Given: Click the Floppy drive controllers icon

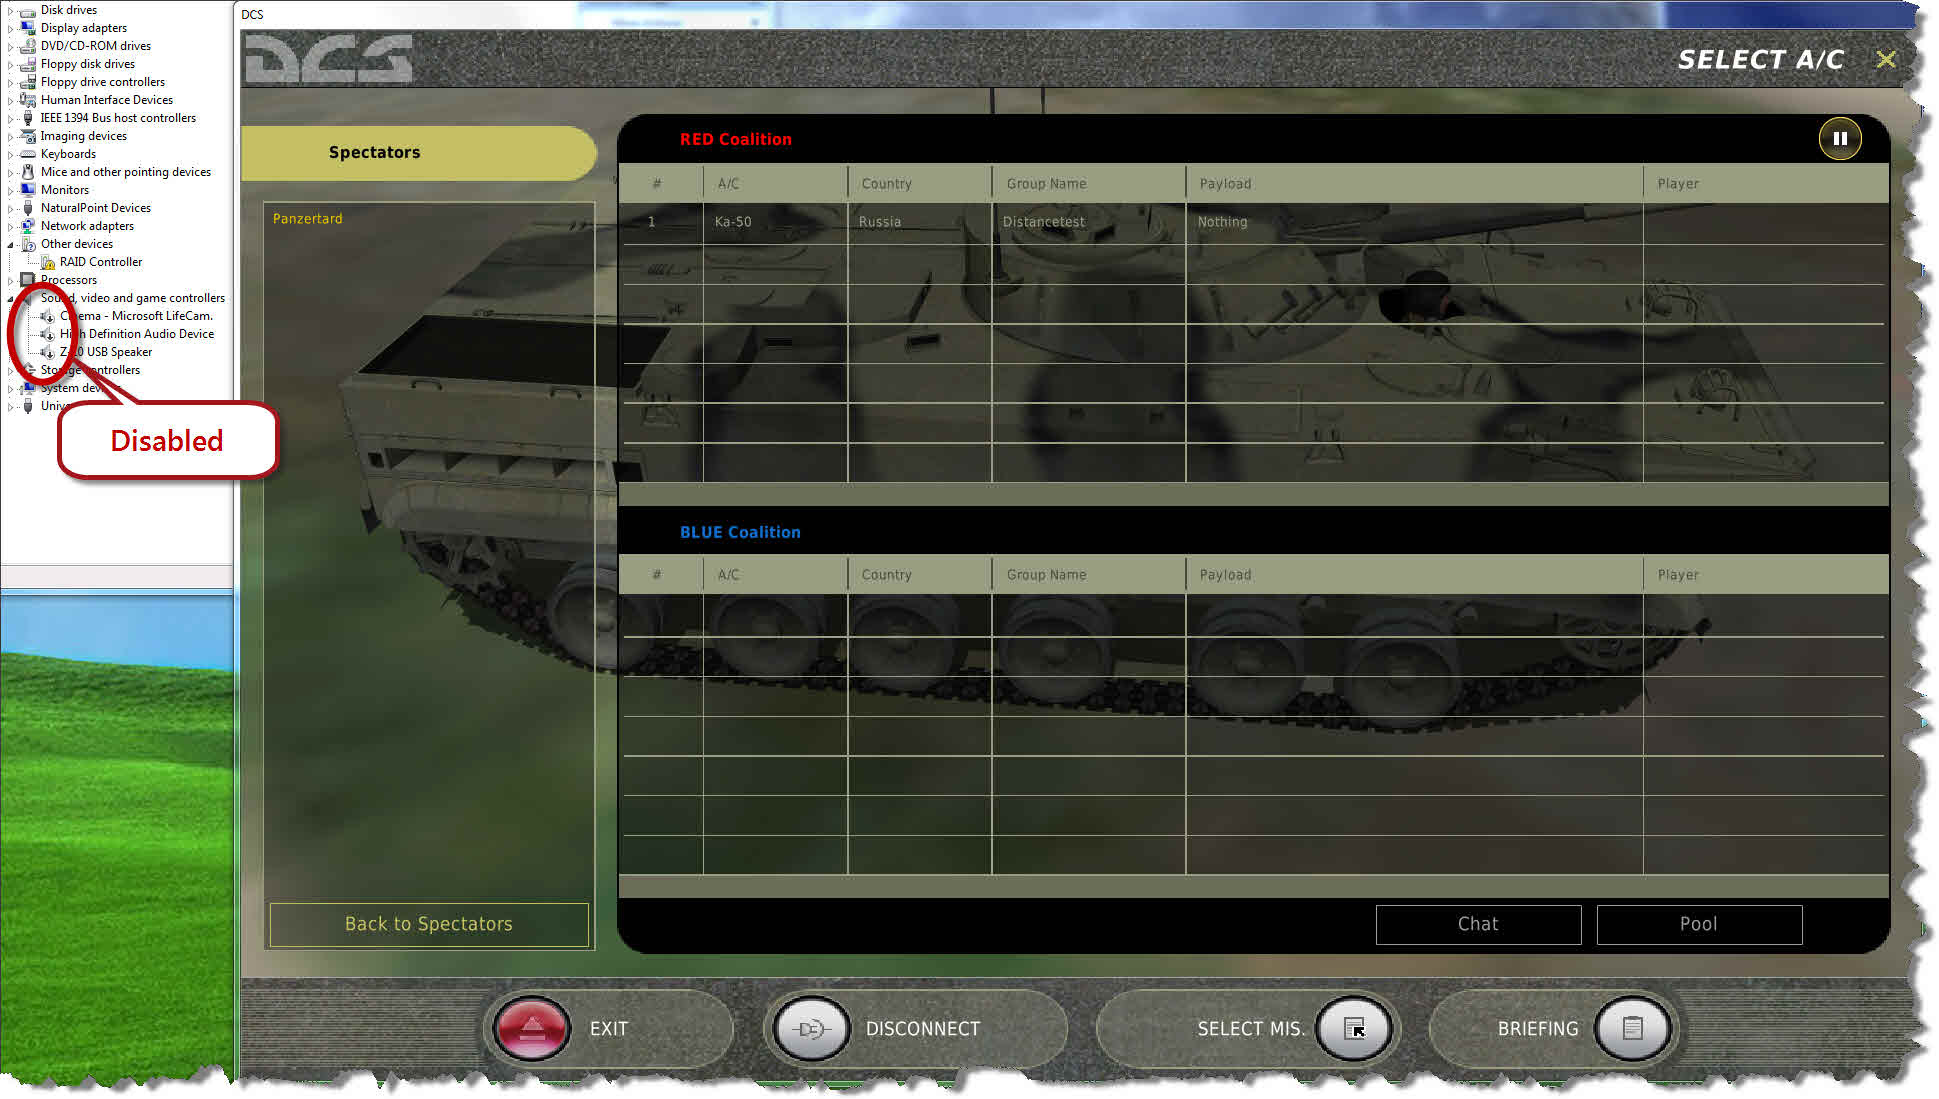Looking at the screenshot, I should (x=28, y=82).
